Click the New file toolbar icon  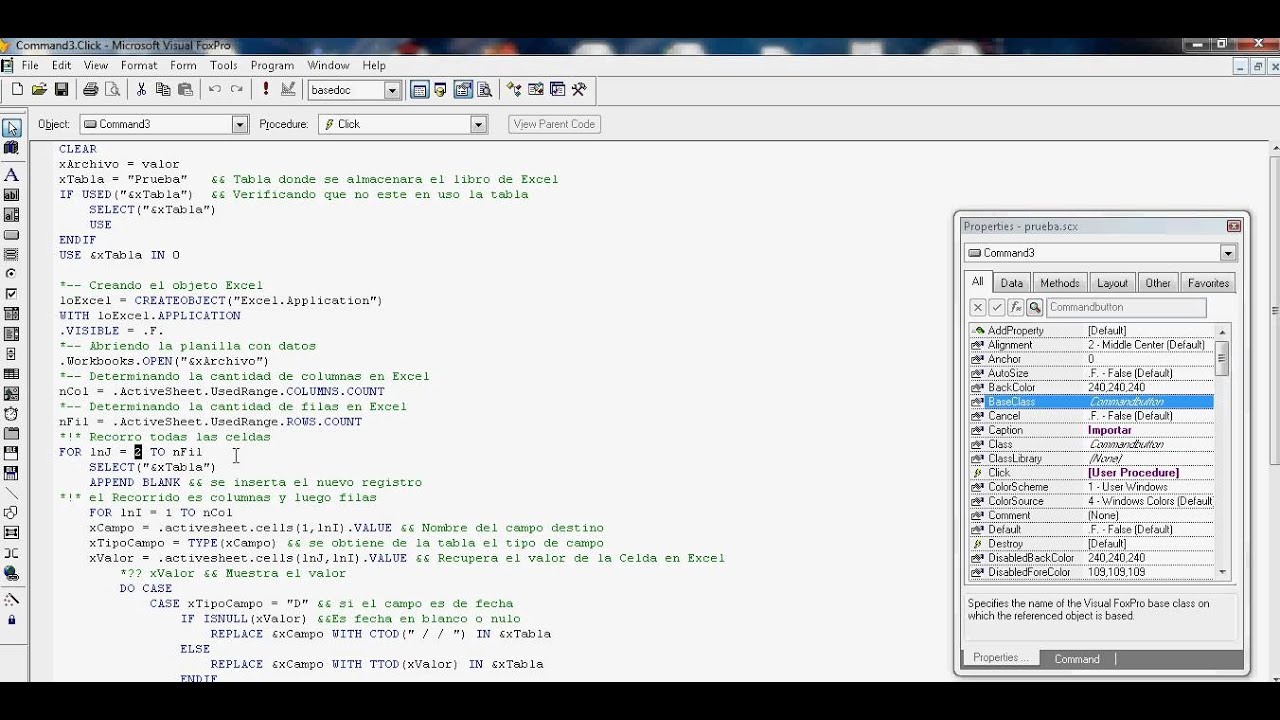coord(17,90)
